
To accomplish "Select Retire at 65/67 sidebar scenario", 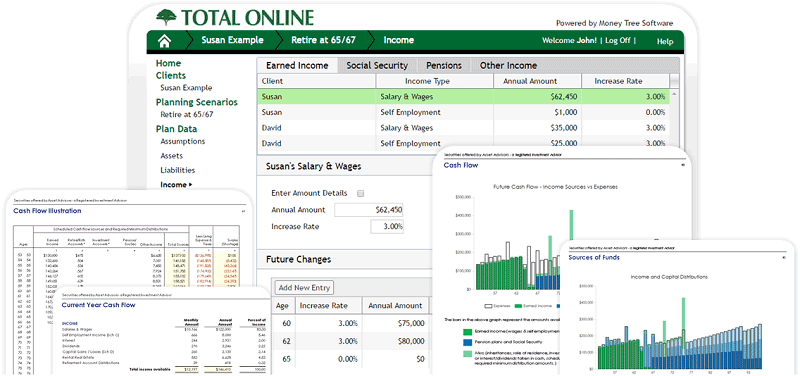I will point(187,114).
